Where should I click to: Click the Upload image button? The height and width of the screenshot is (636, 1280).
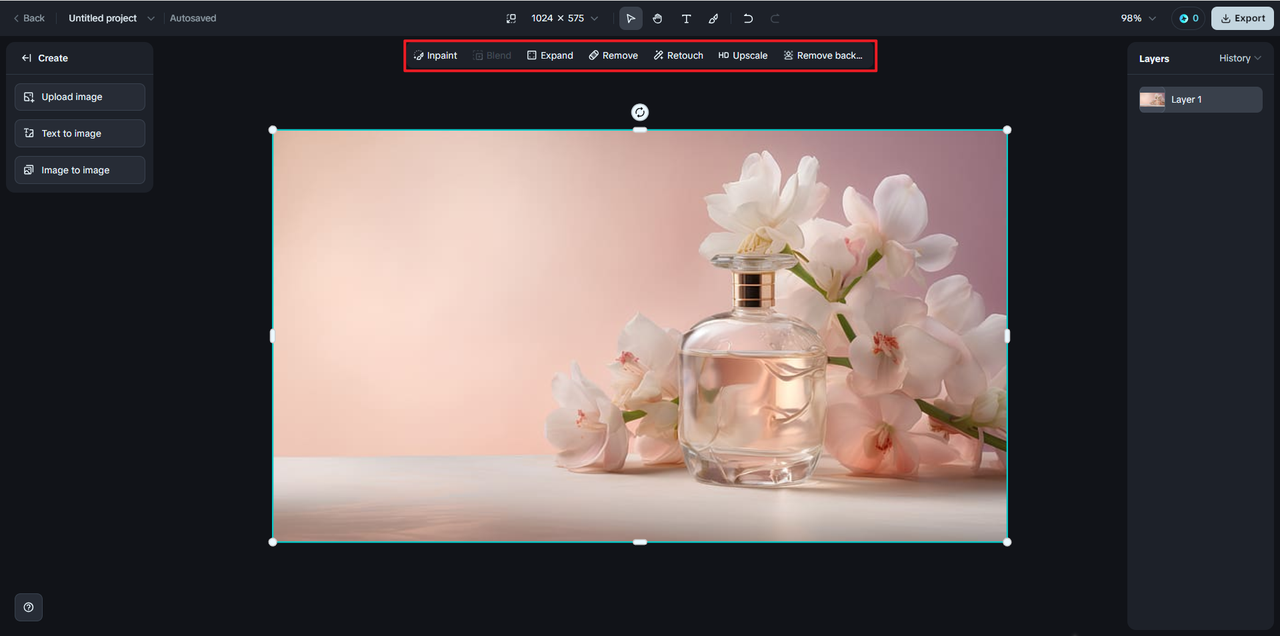[80, 97]
